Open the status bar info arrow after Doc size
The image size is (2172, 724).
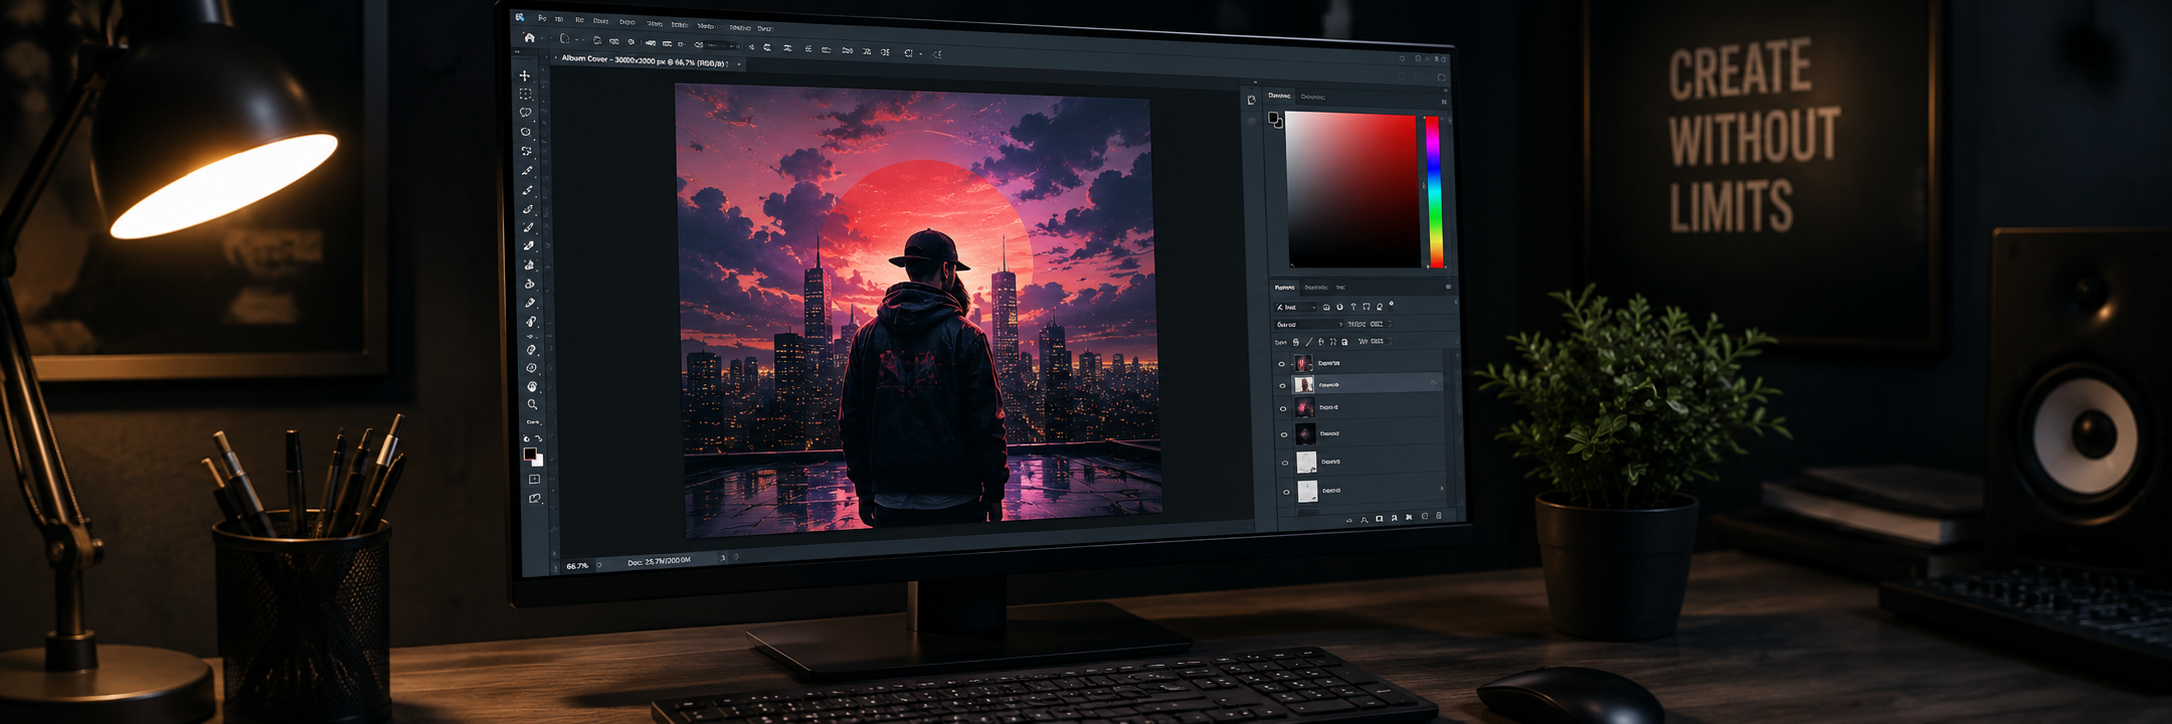coord(723,558)
